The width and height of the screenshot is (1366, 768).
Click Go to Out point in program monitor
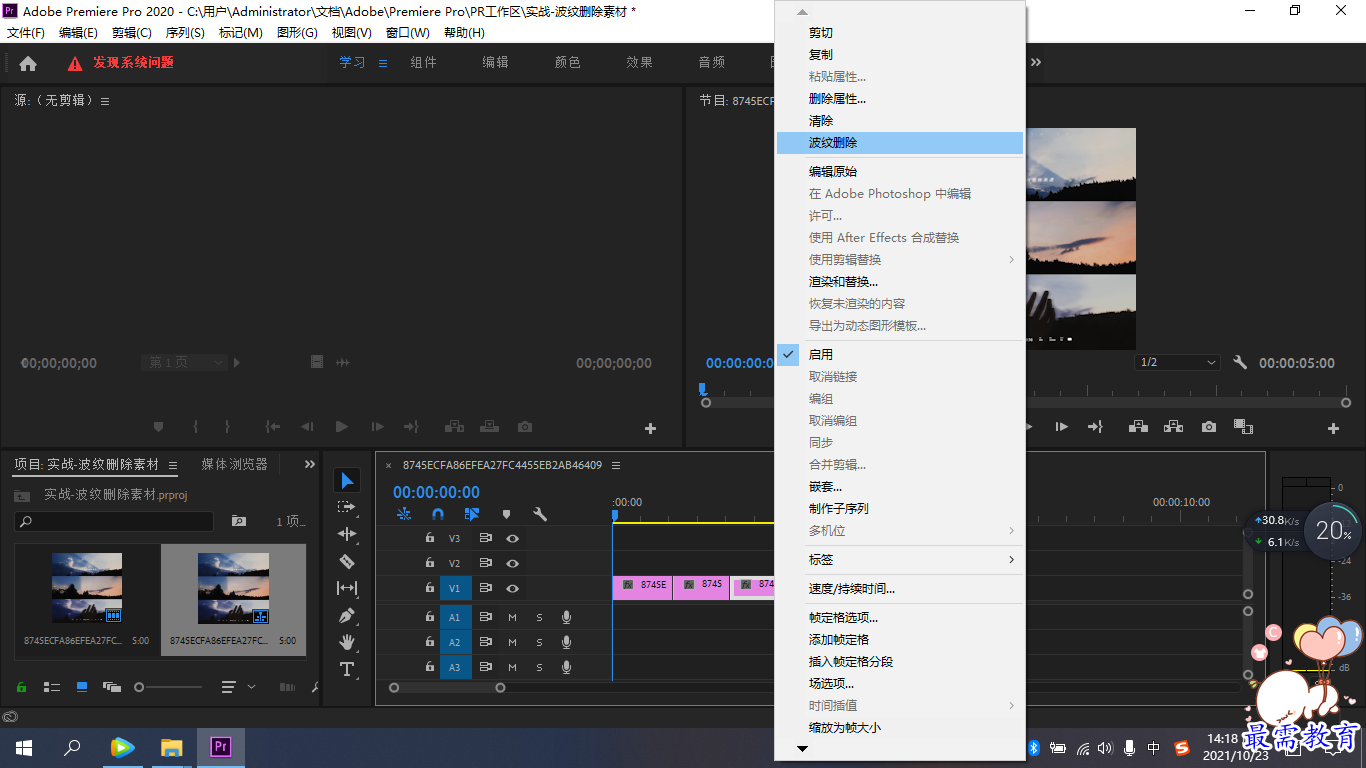pos(1095,427)
